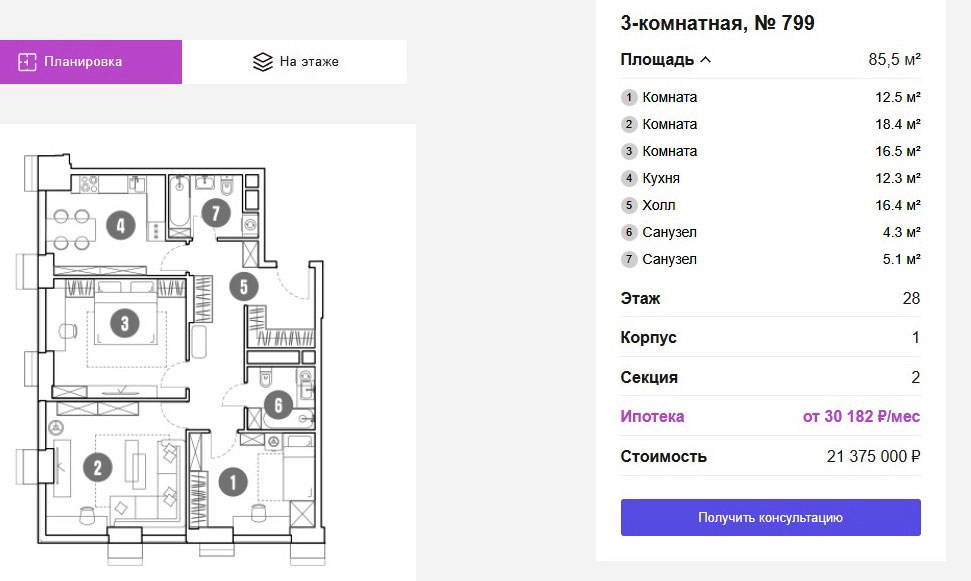Click the layout icon in the Планировка tab
Image resolution: width=971 pixels, height=581 pixels.
pyautogui.click(x=27, y=62)
